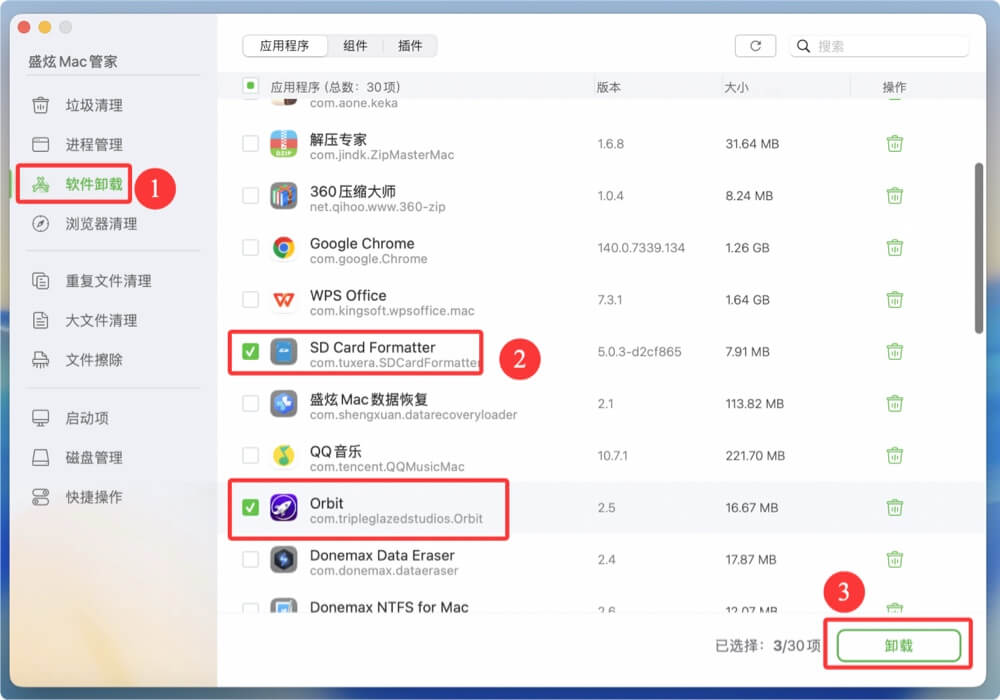Switch to the 组件 (components) tab
Image resolution: width=1000 pixels, height=700 pixels.
pyautogui.click(x=357, y=45)
